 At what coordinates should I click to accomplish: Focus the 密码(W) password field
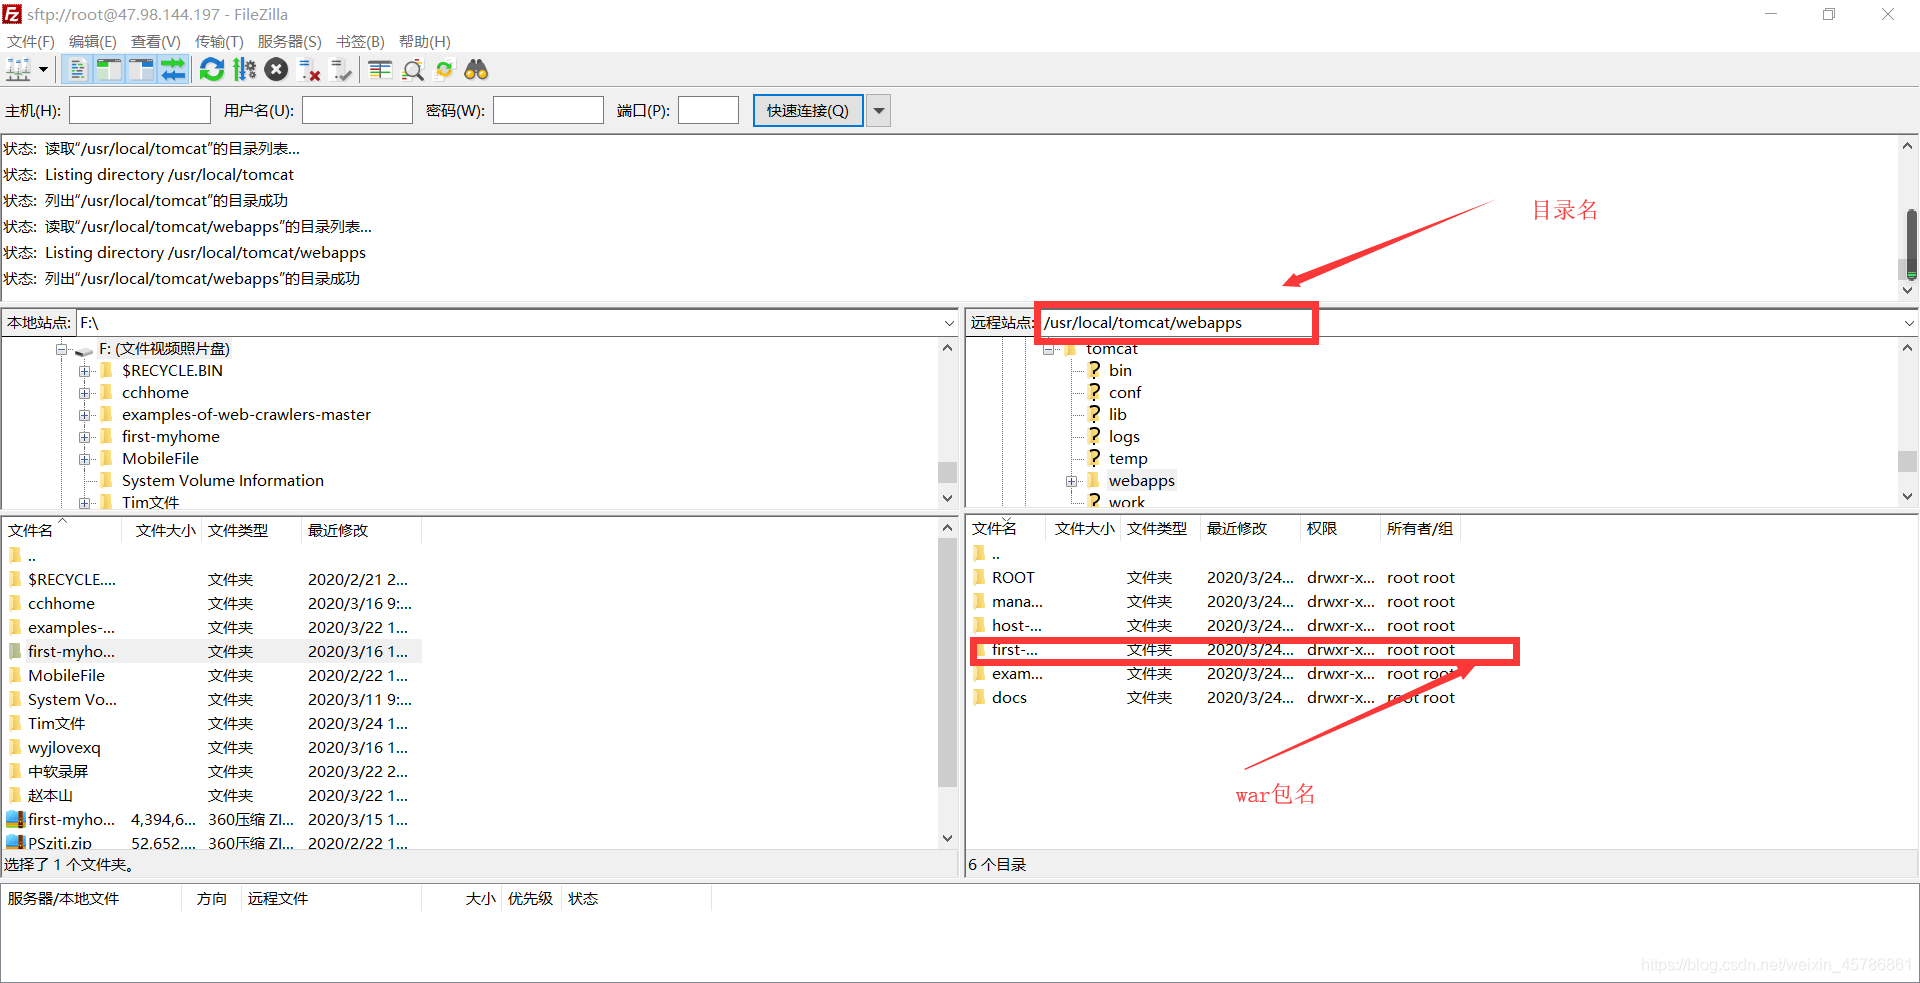(548, 110)
